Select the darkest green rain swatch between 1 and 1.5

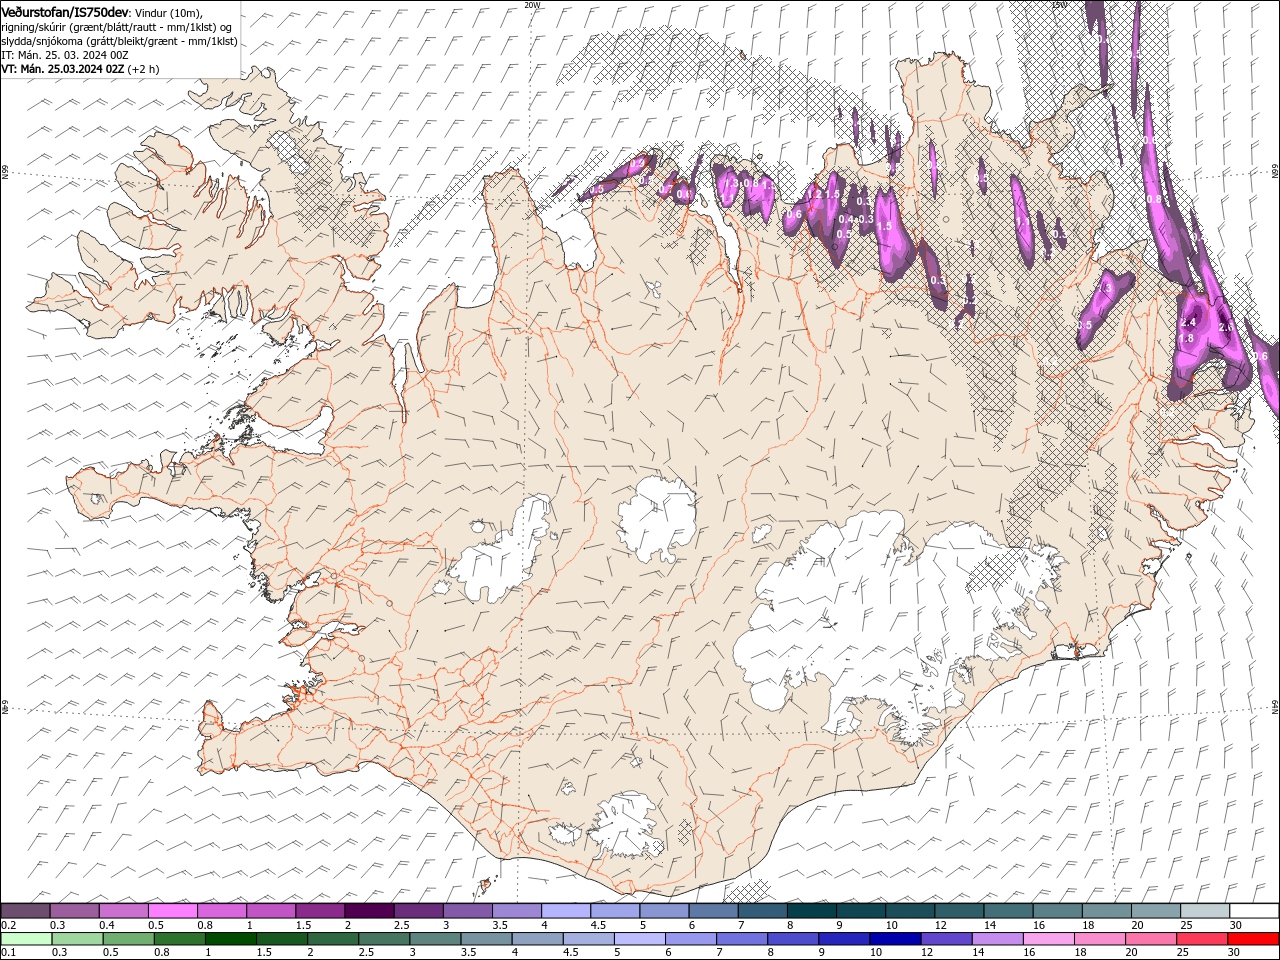231,939
